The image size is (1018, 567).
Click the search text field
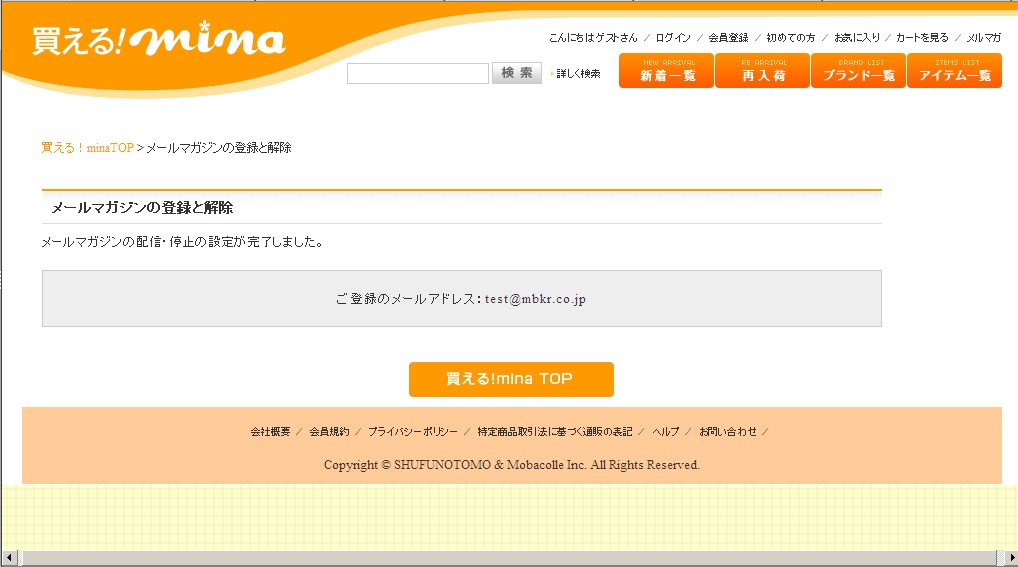[418, 74]
